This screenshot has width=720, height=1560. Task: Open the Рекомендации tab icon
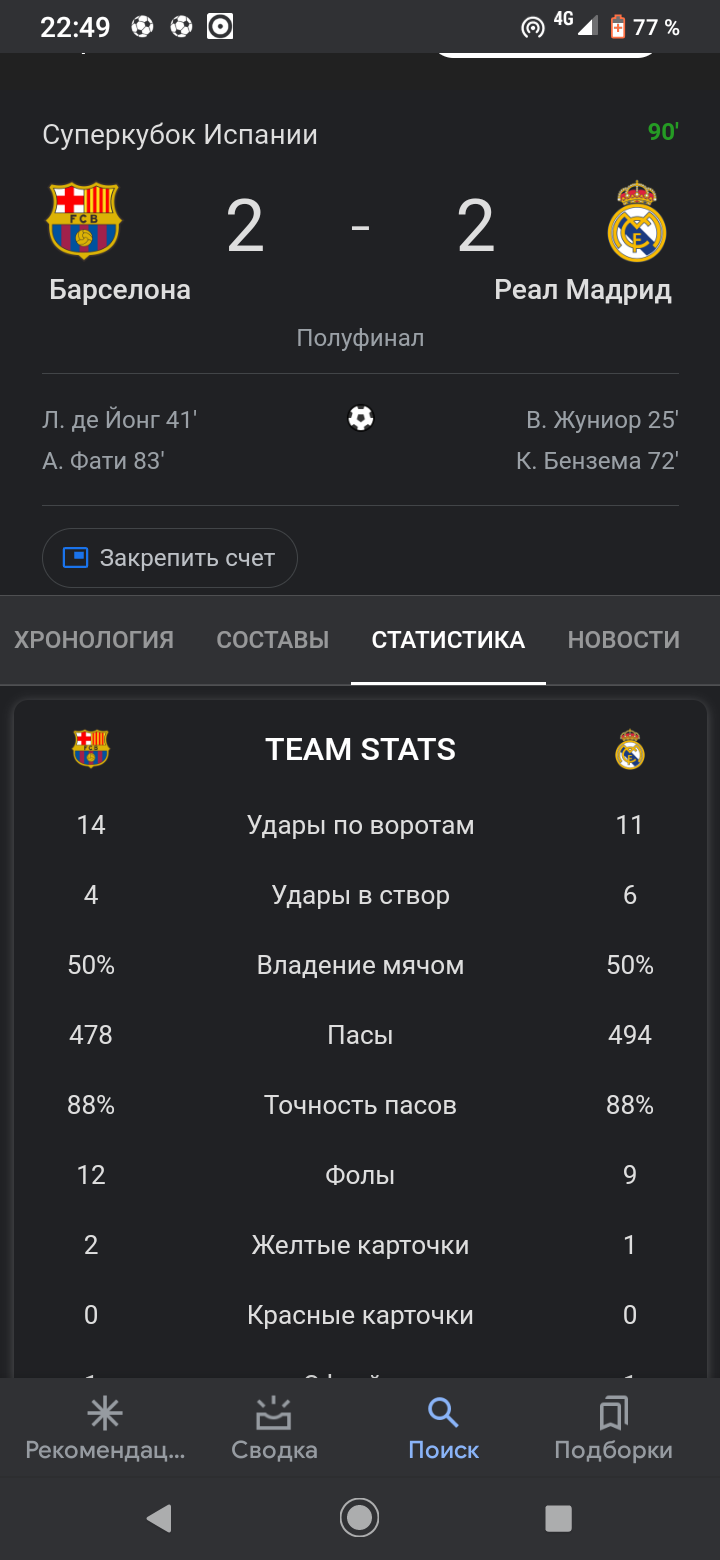tap(105, 1413)
